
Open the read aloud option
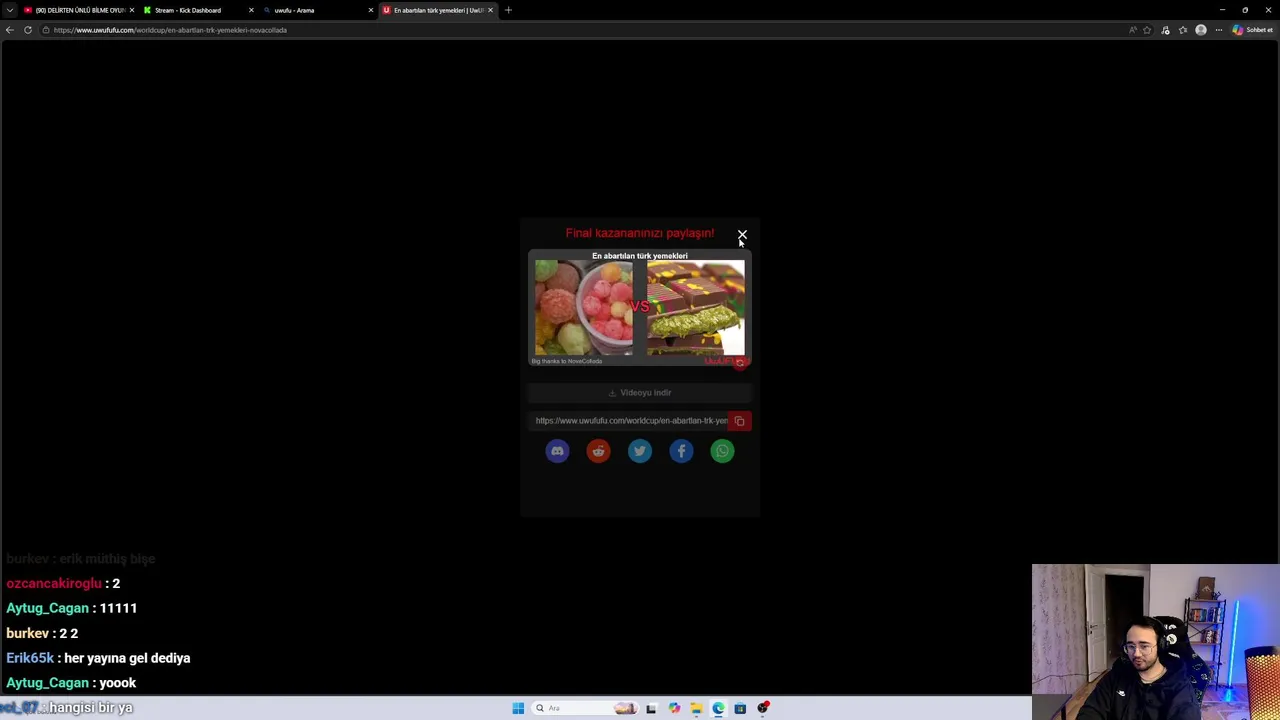point(1133,30)
